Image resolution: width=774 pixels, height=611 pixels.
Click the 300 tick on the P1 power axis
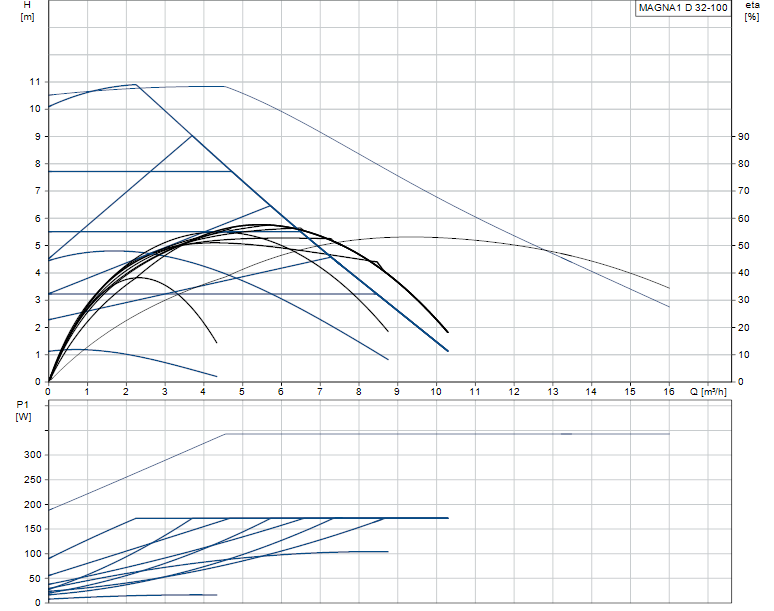33,455
